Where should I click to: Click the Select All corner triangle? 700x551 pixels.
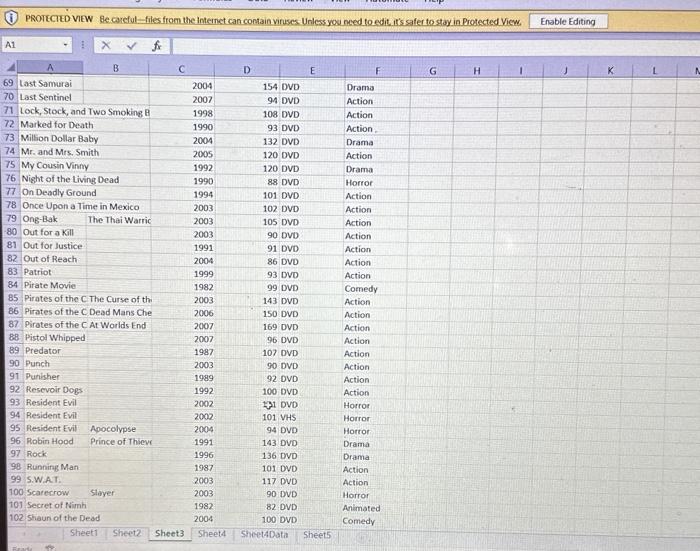[x=11, y=67]
